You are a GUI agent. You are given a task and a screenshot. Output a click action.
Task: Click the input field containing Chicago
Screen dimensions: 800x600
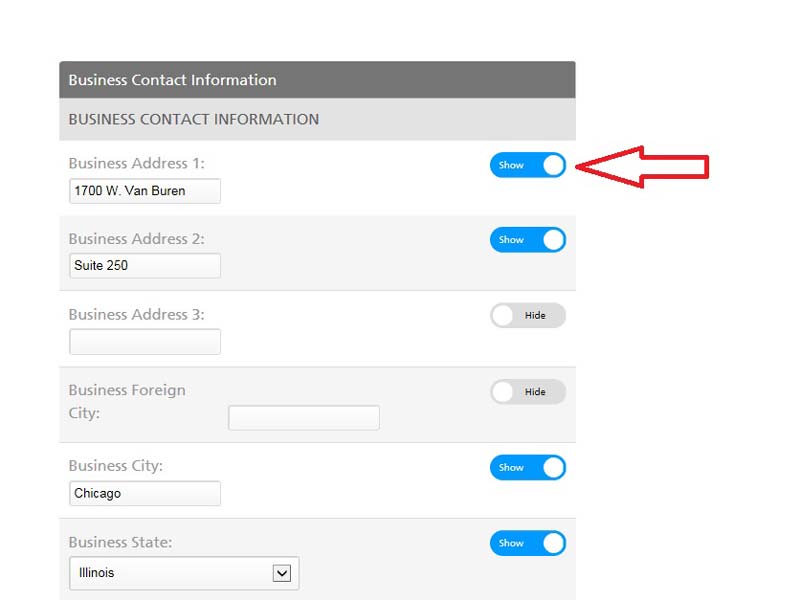144,493
